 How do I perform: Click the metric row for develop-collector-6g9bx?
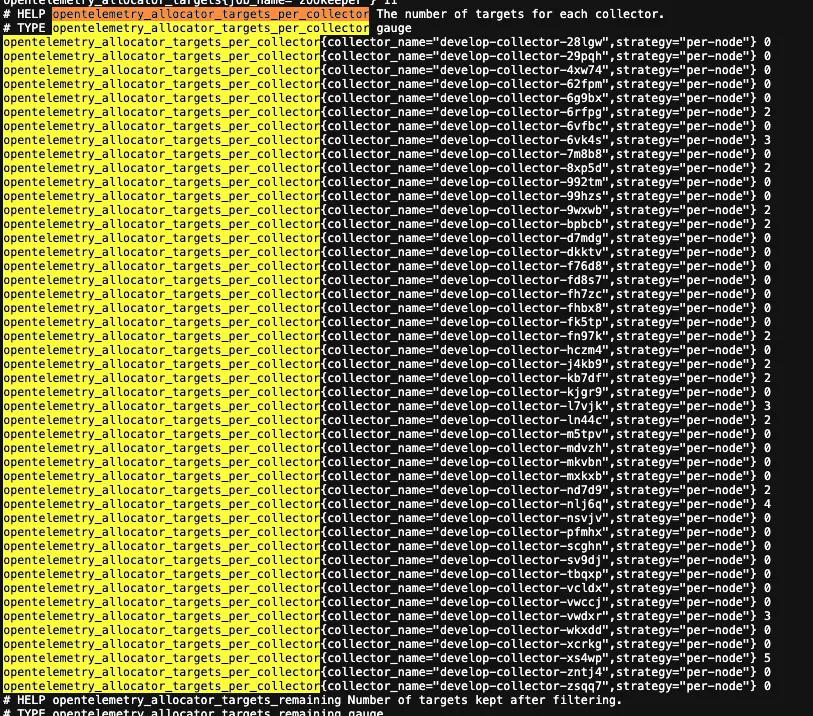(387, 98)
